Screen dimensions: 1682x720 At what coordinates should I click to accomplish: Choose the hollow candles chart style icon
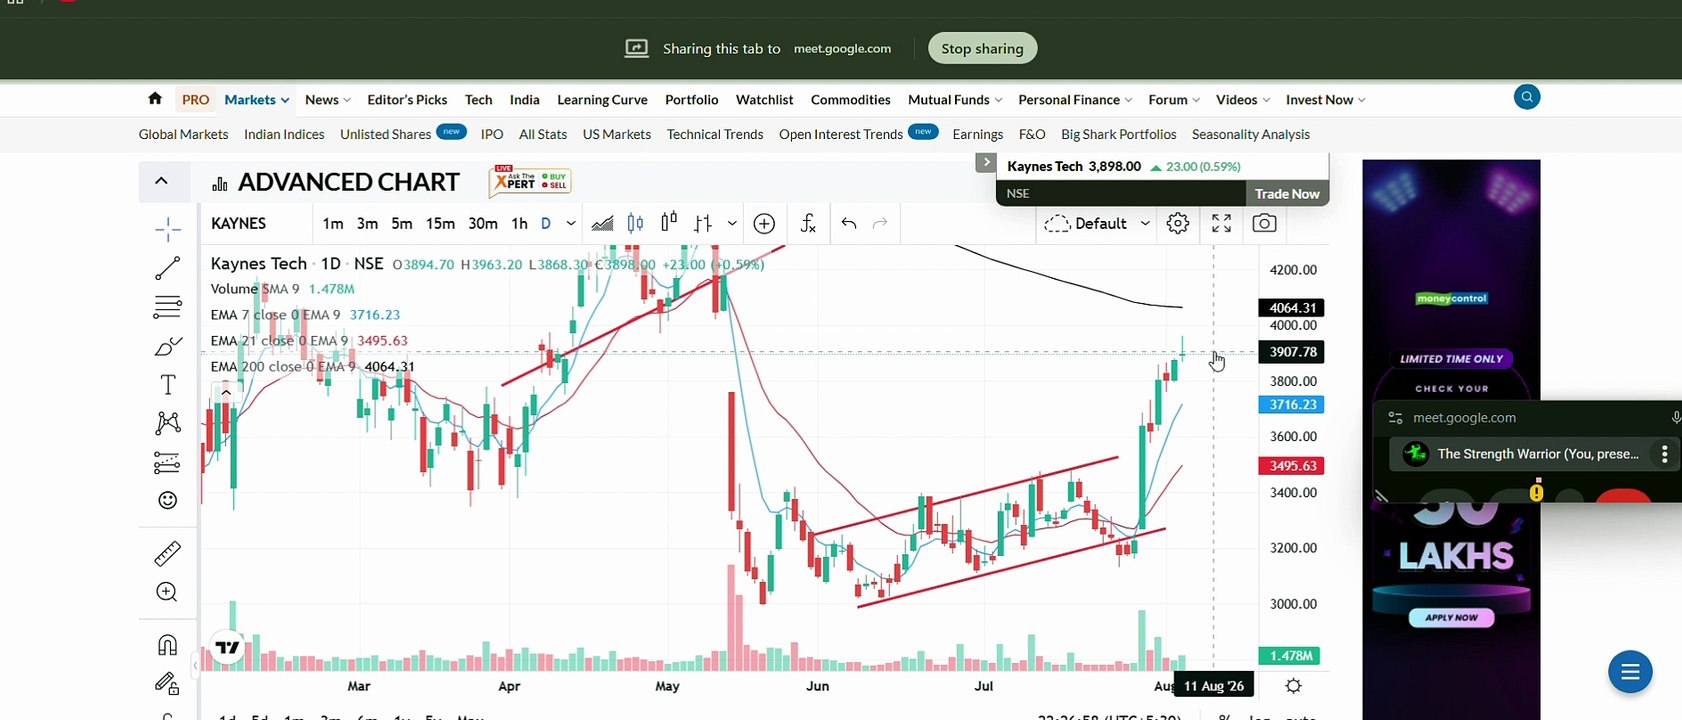[669, 222]
